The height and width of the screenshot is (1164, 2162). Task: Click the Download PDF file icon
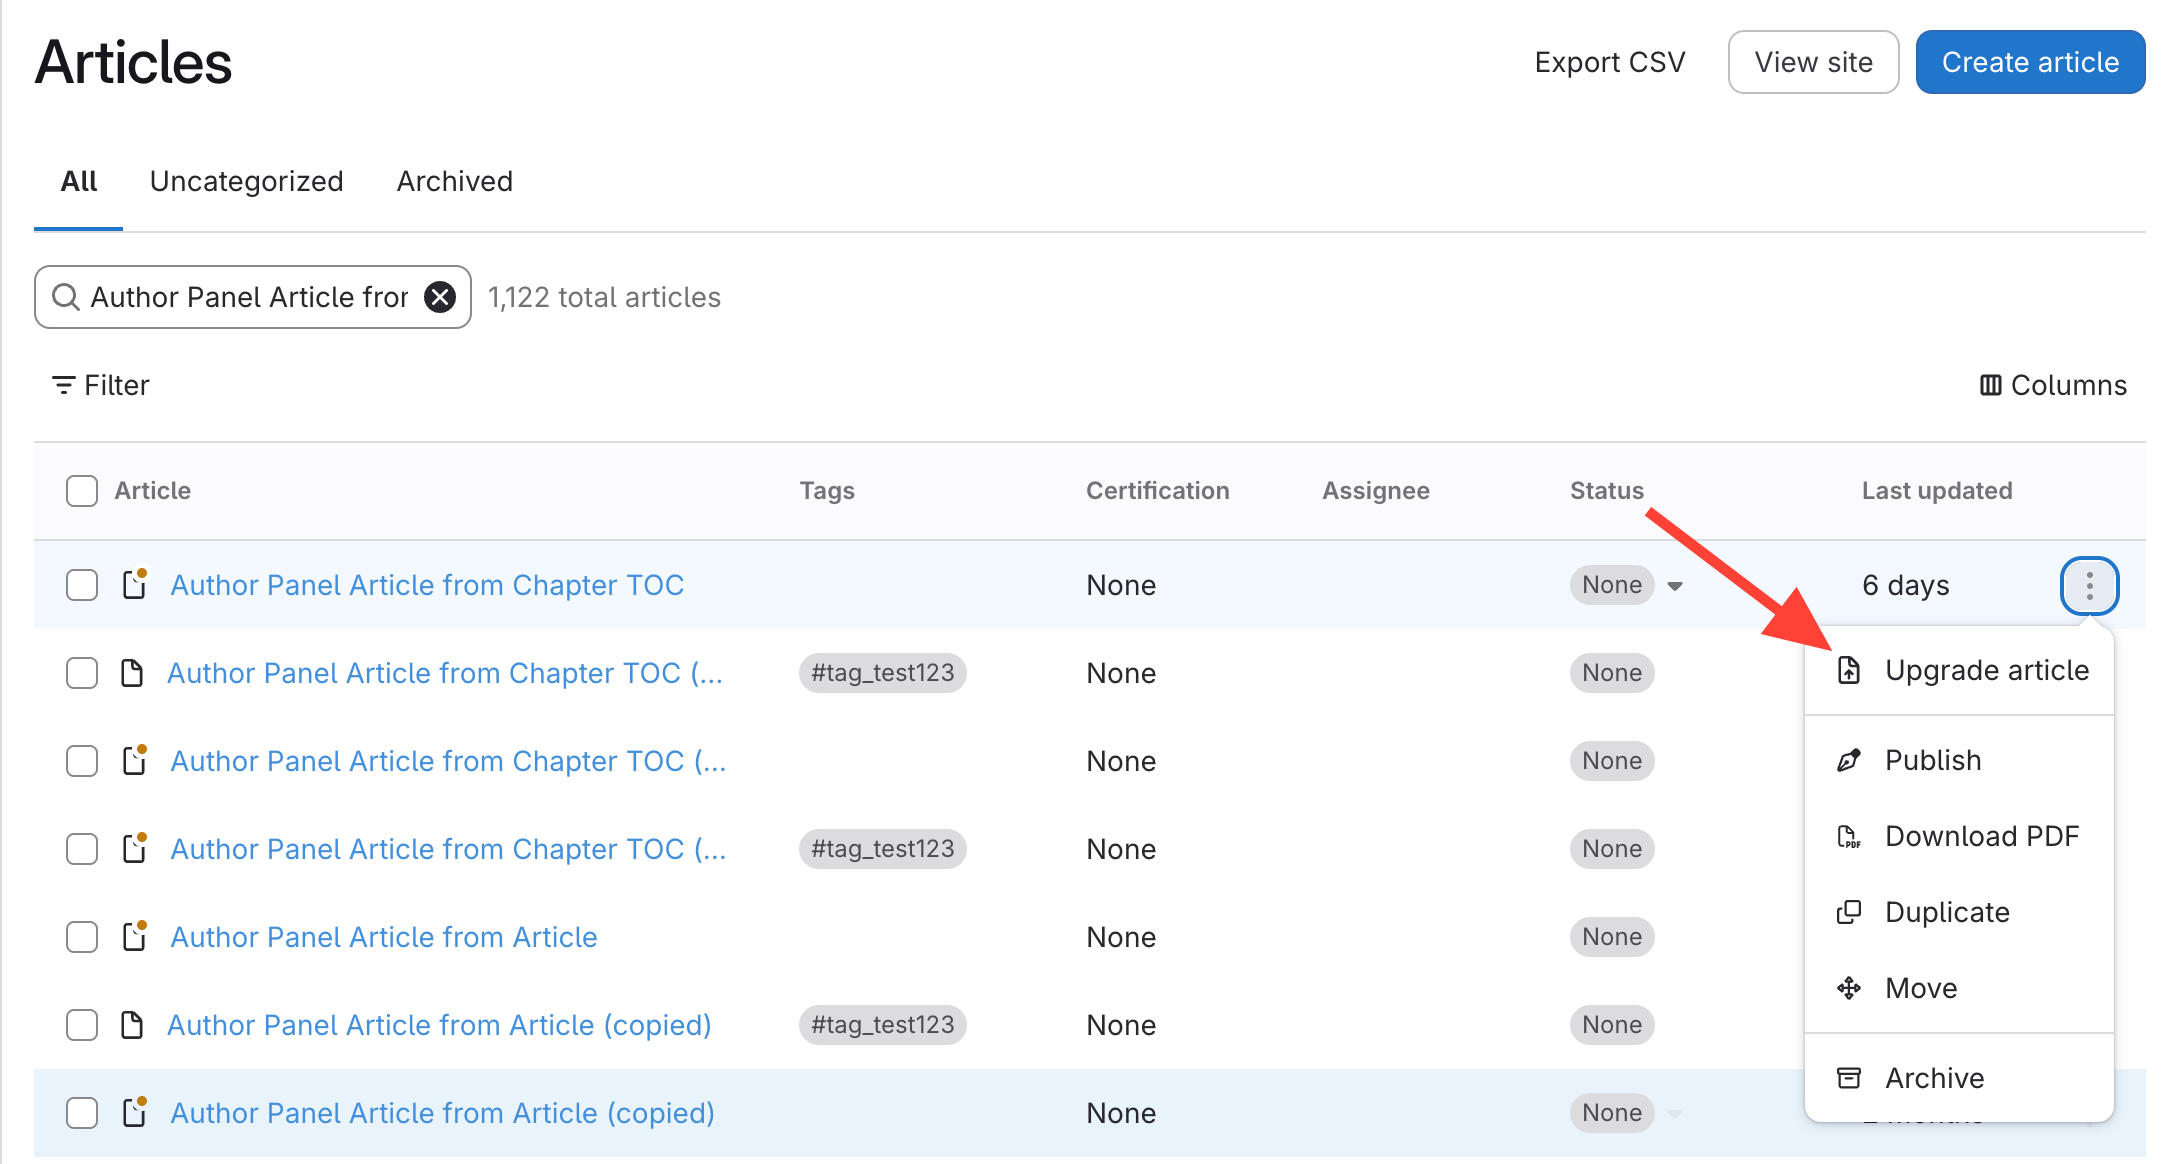coord(1849,836)
